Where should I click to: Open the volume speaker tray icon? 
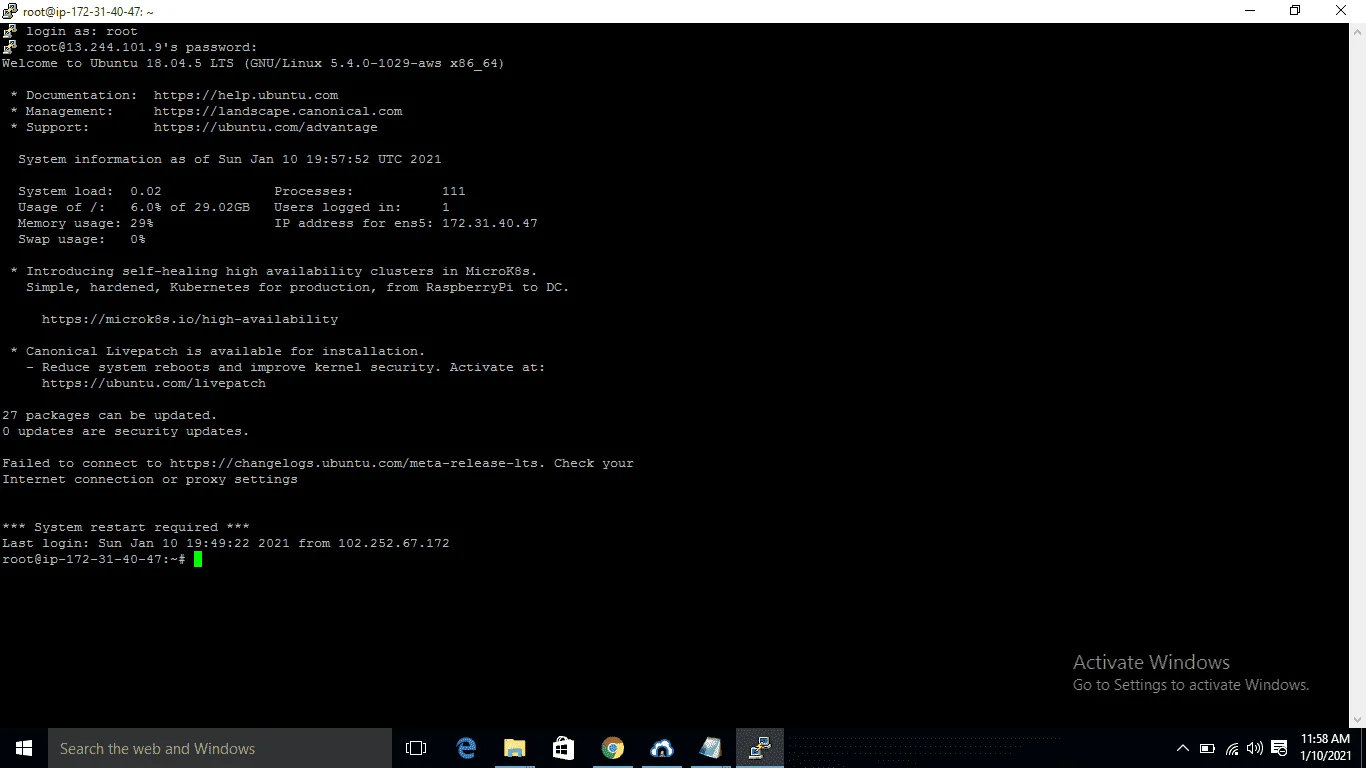pyautogui.click(x=1255, y=748)
